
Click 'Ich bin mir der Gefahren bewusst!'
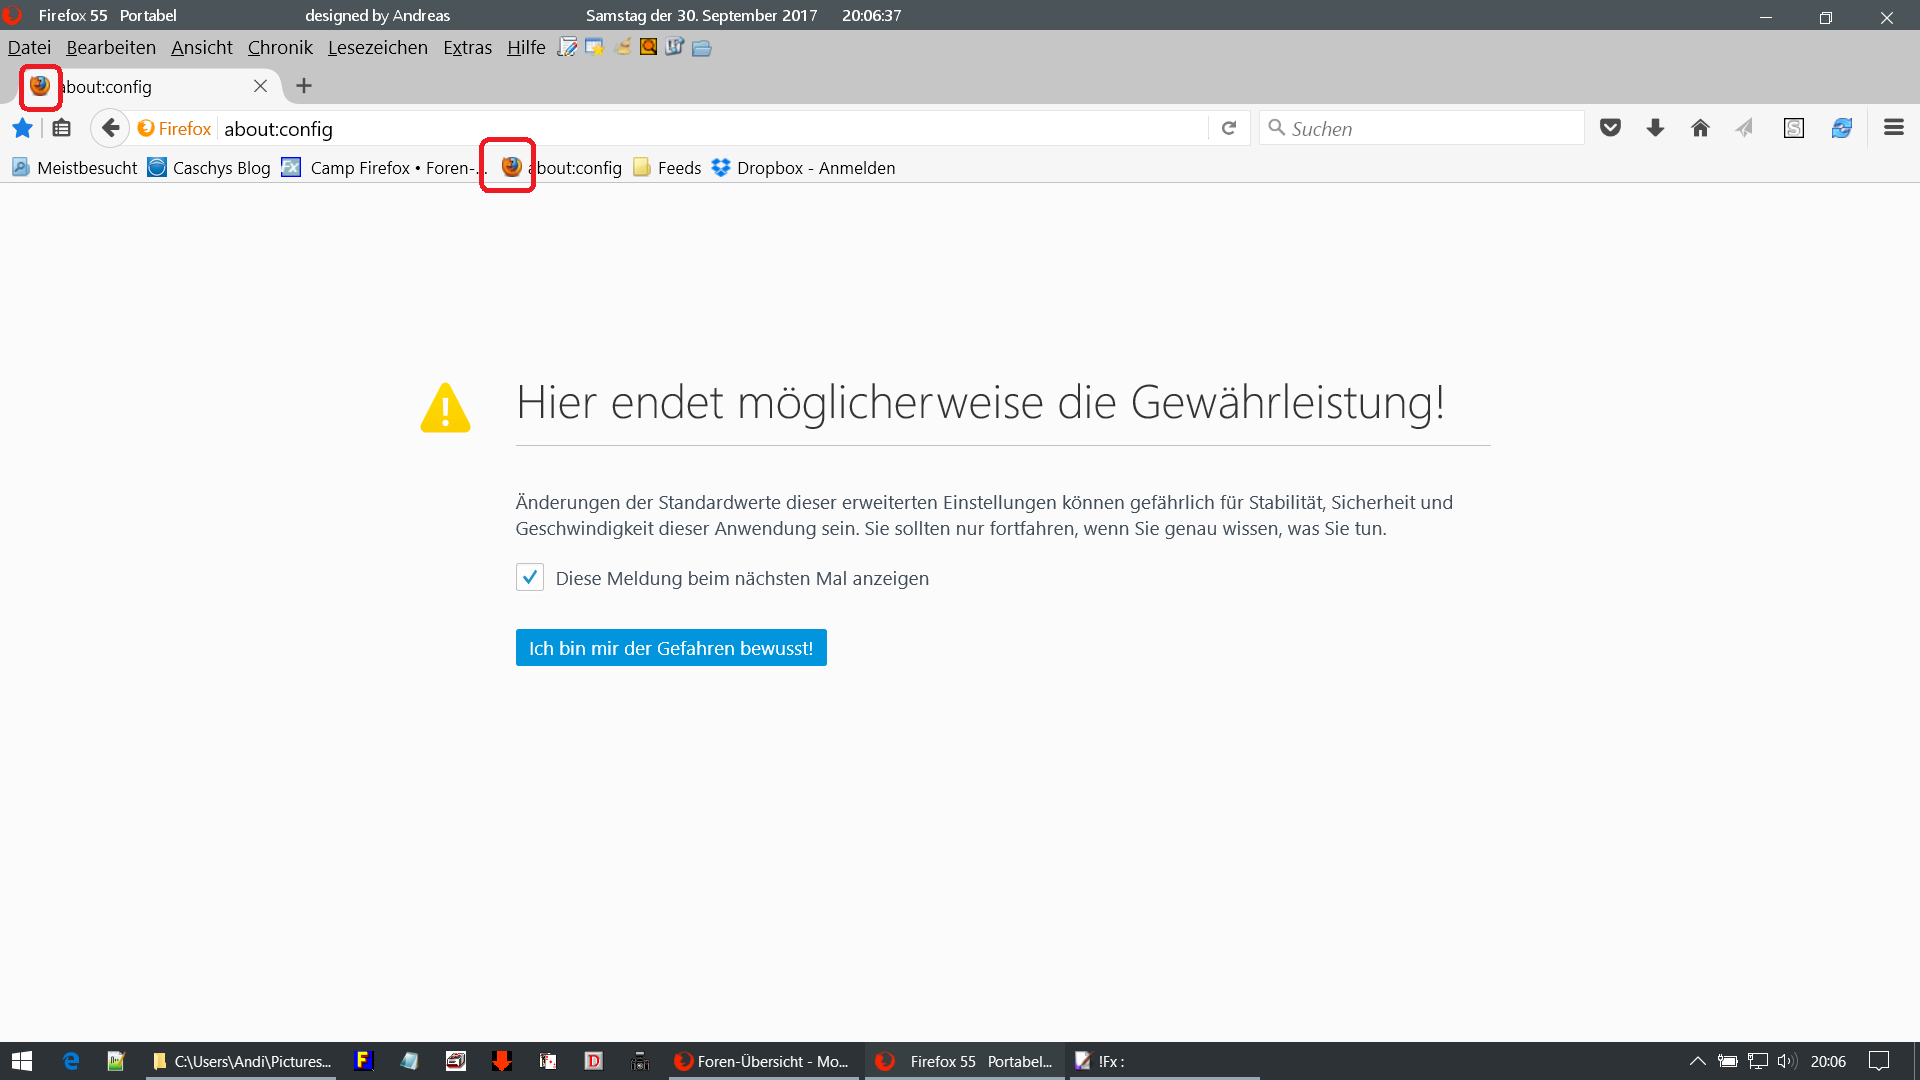pos(670,648)
